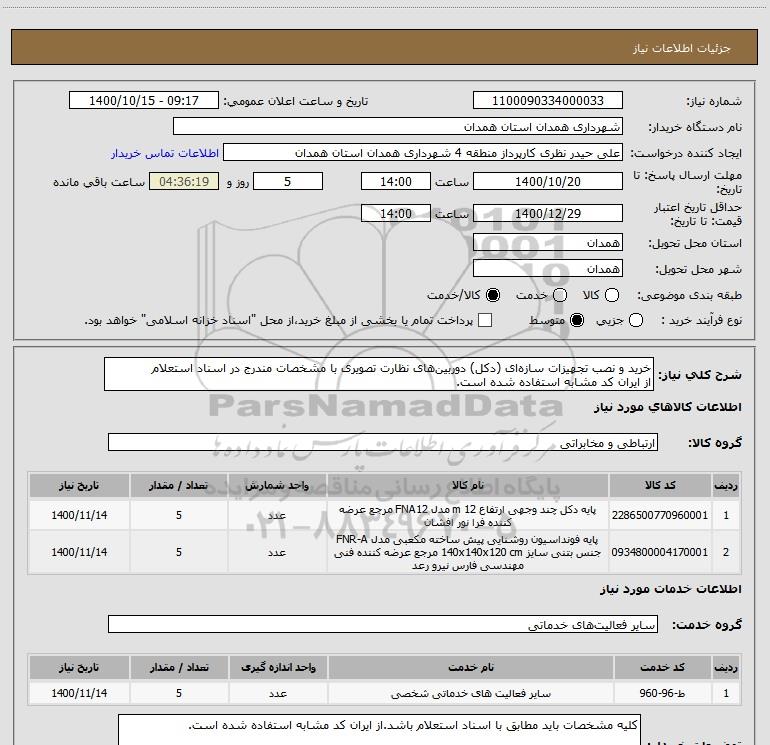Click the general description text box
Image resolution: width=770 pixels, height=745 pixels.
coord(379,375)
